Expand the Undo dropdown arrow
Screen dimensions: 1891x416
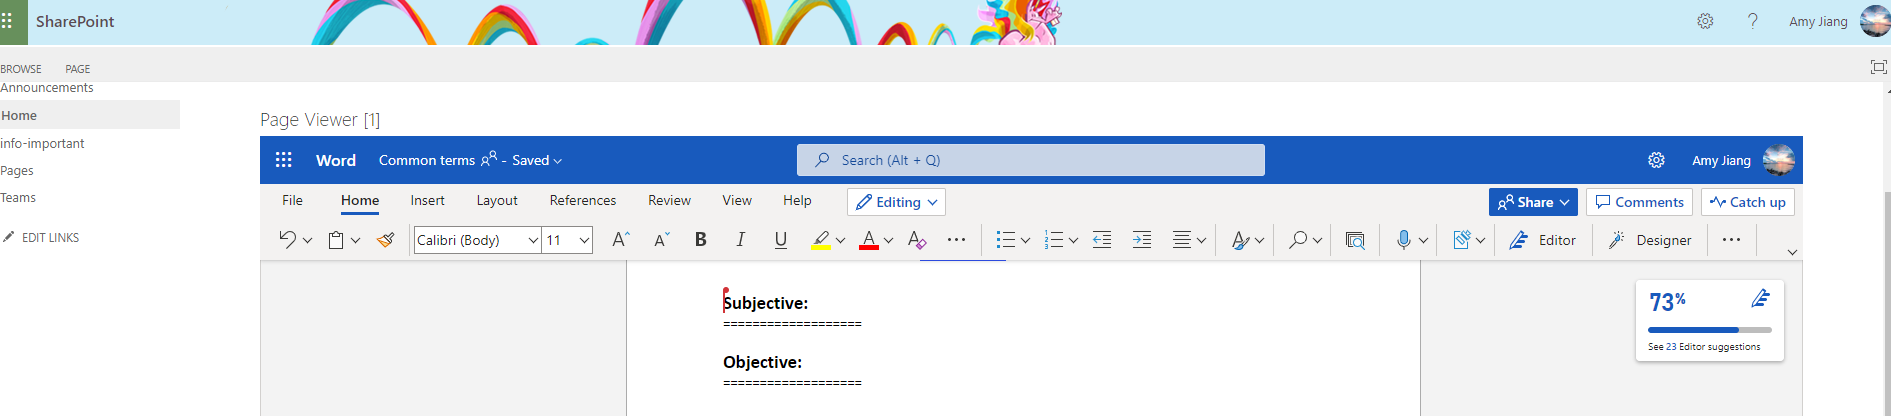(307, 241)
